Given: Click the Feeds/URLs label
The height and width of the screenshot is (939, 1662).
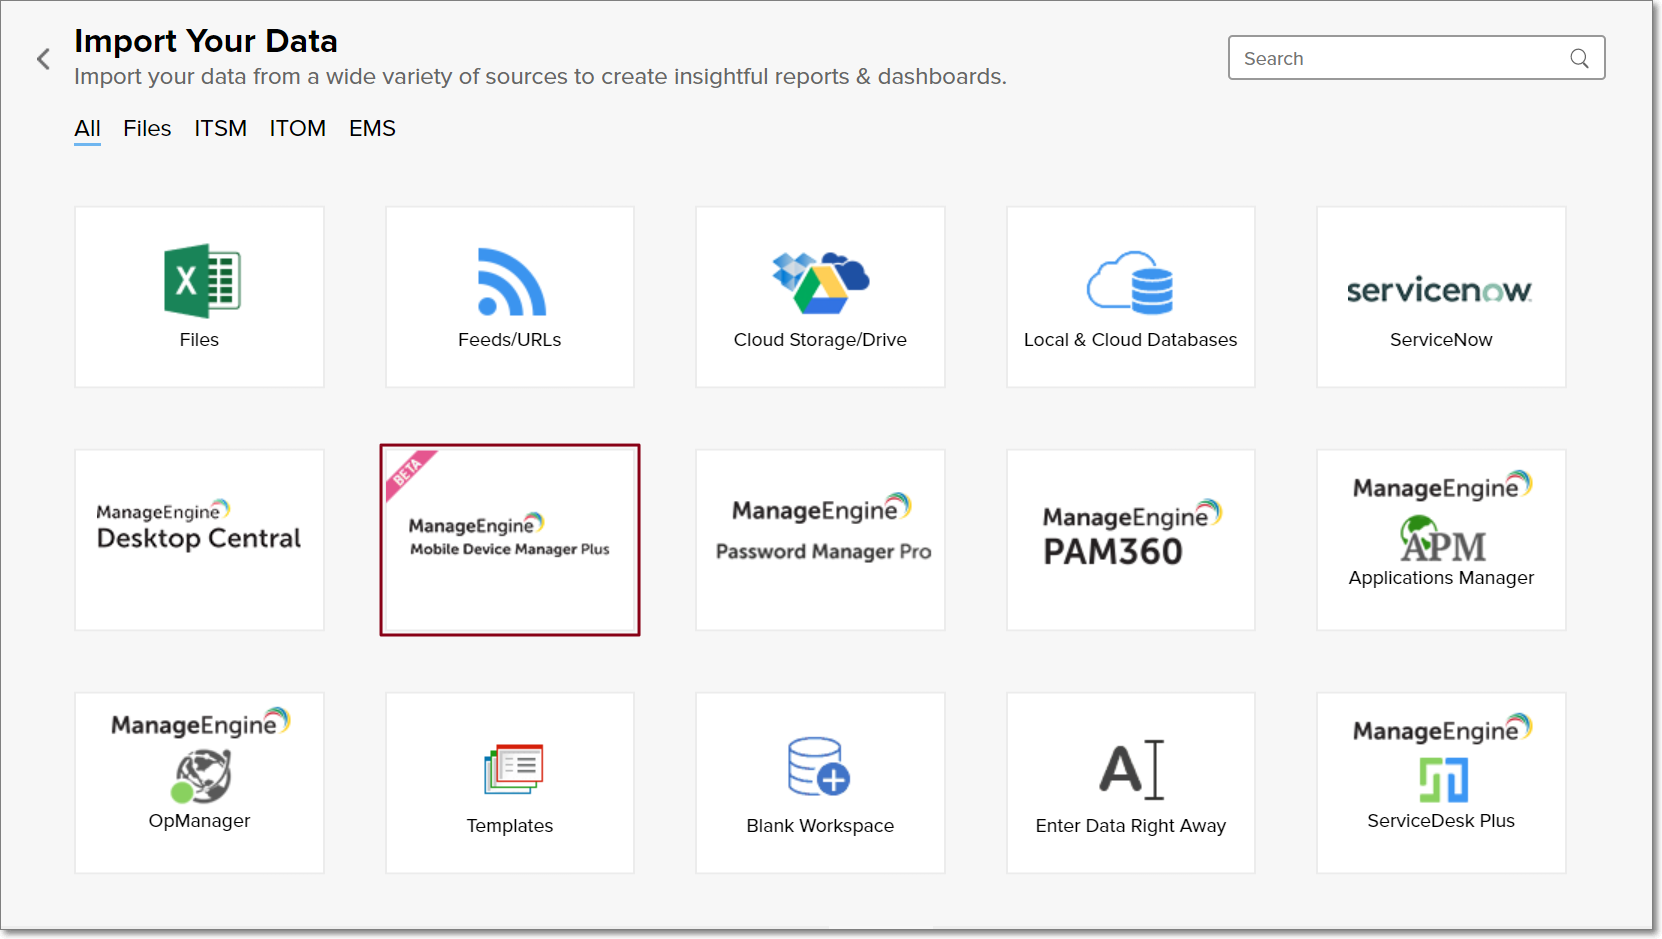Looking at the screenshot, I should (510, 340).
